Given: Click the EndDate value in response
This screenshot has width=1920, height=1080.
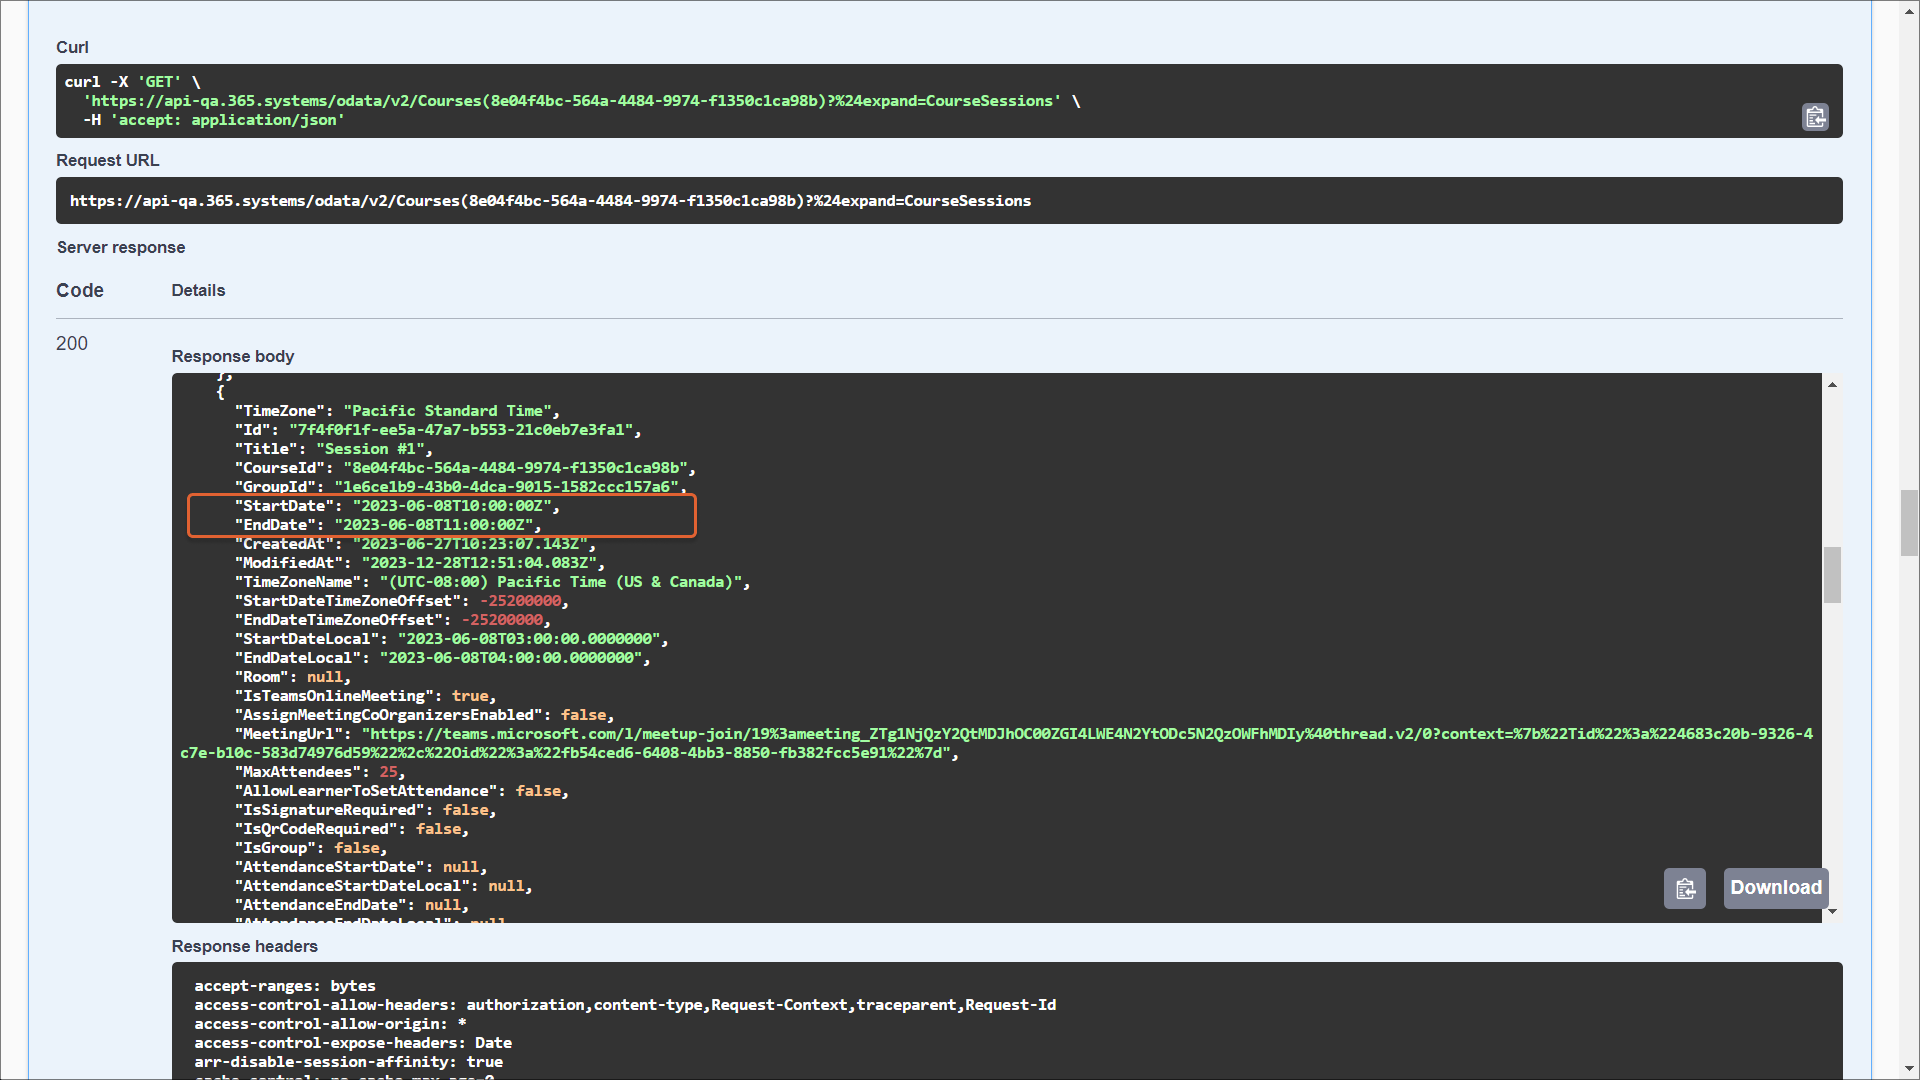Looking at the screenshot, I should (433, 525).
